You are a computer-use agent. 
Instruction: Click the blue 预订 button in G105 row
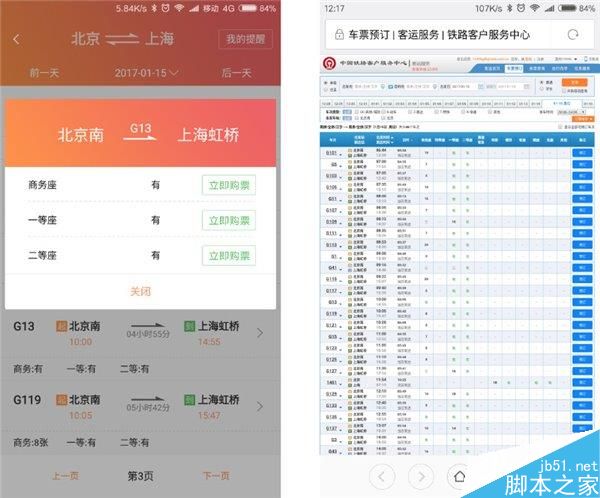point(582,187)
